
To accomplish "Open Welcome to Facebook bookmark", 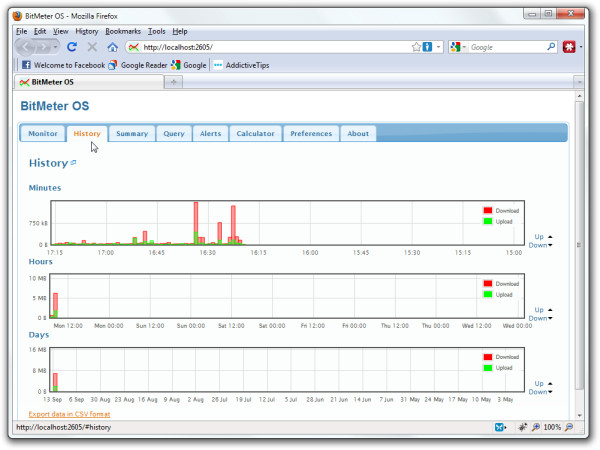I will point(64,65).
